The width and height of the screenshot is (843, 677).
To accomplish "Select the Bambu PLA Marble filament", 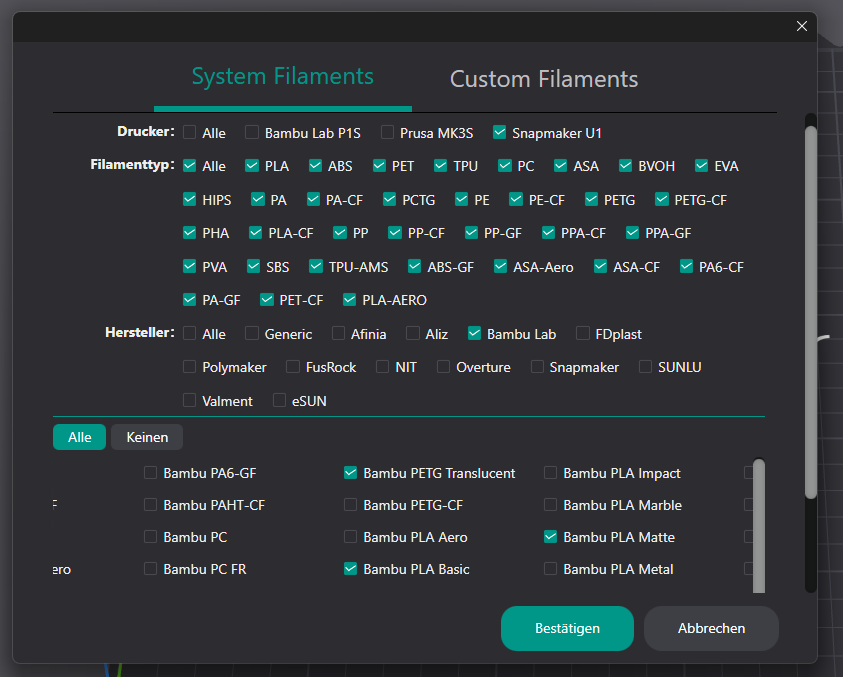I will 551,505.
